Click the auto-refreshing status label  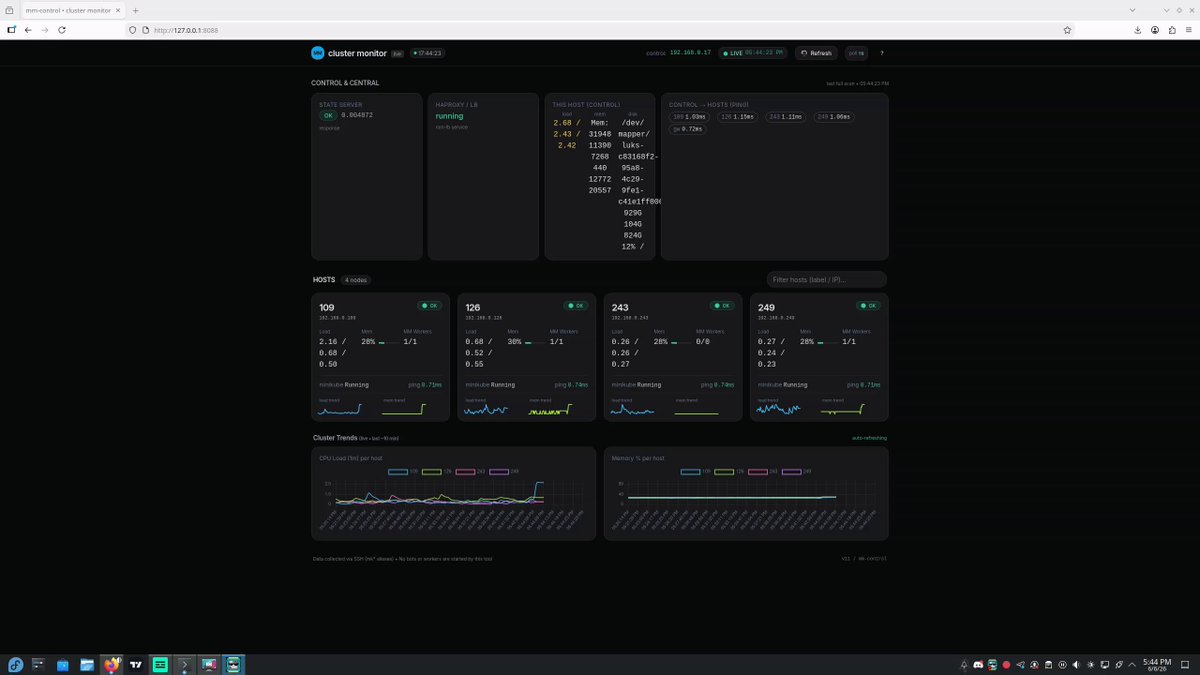point(869,438)
